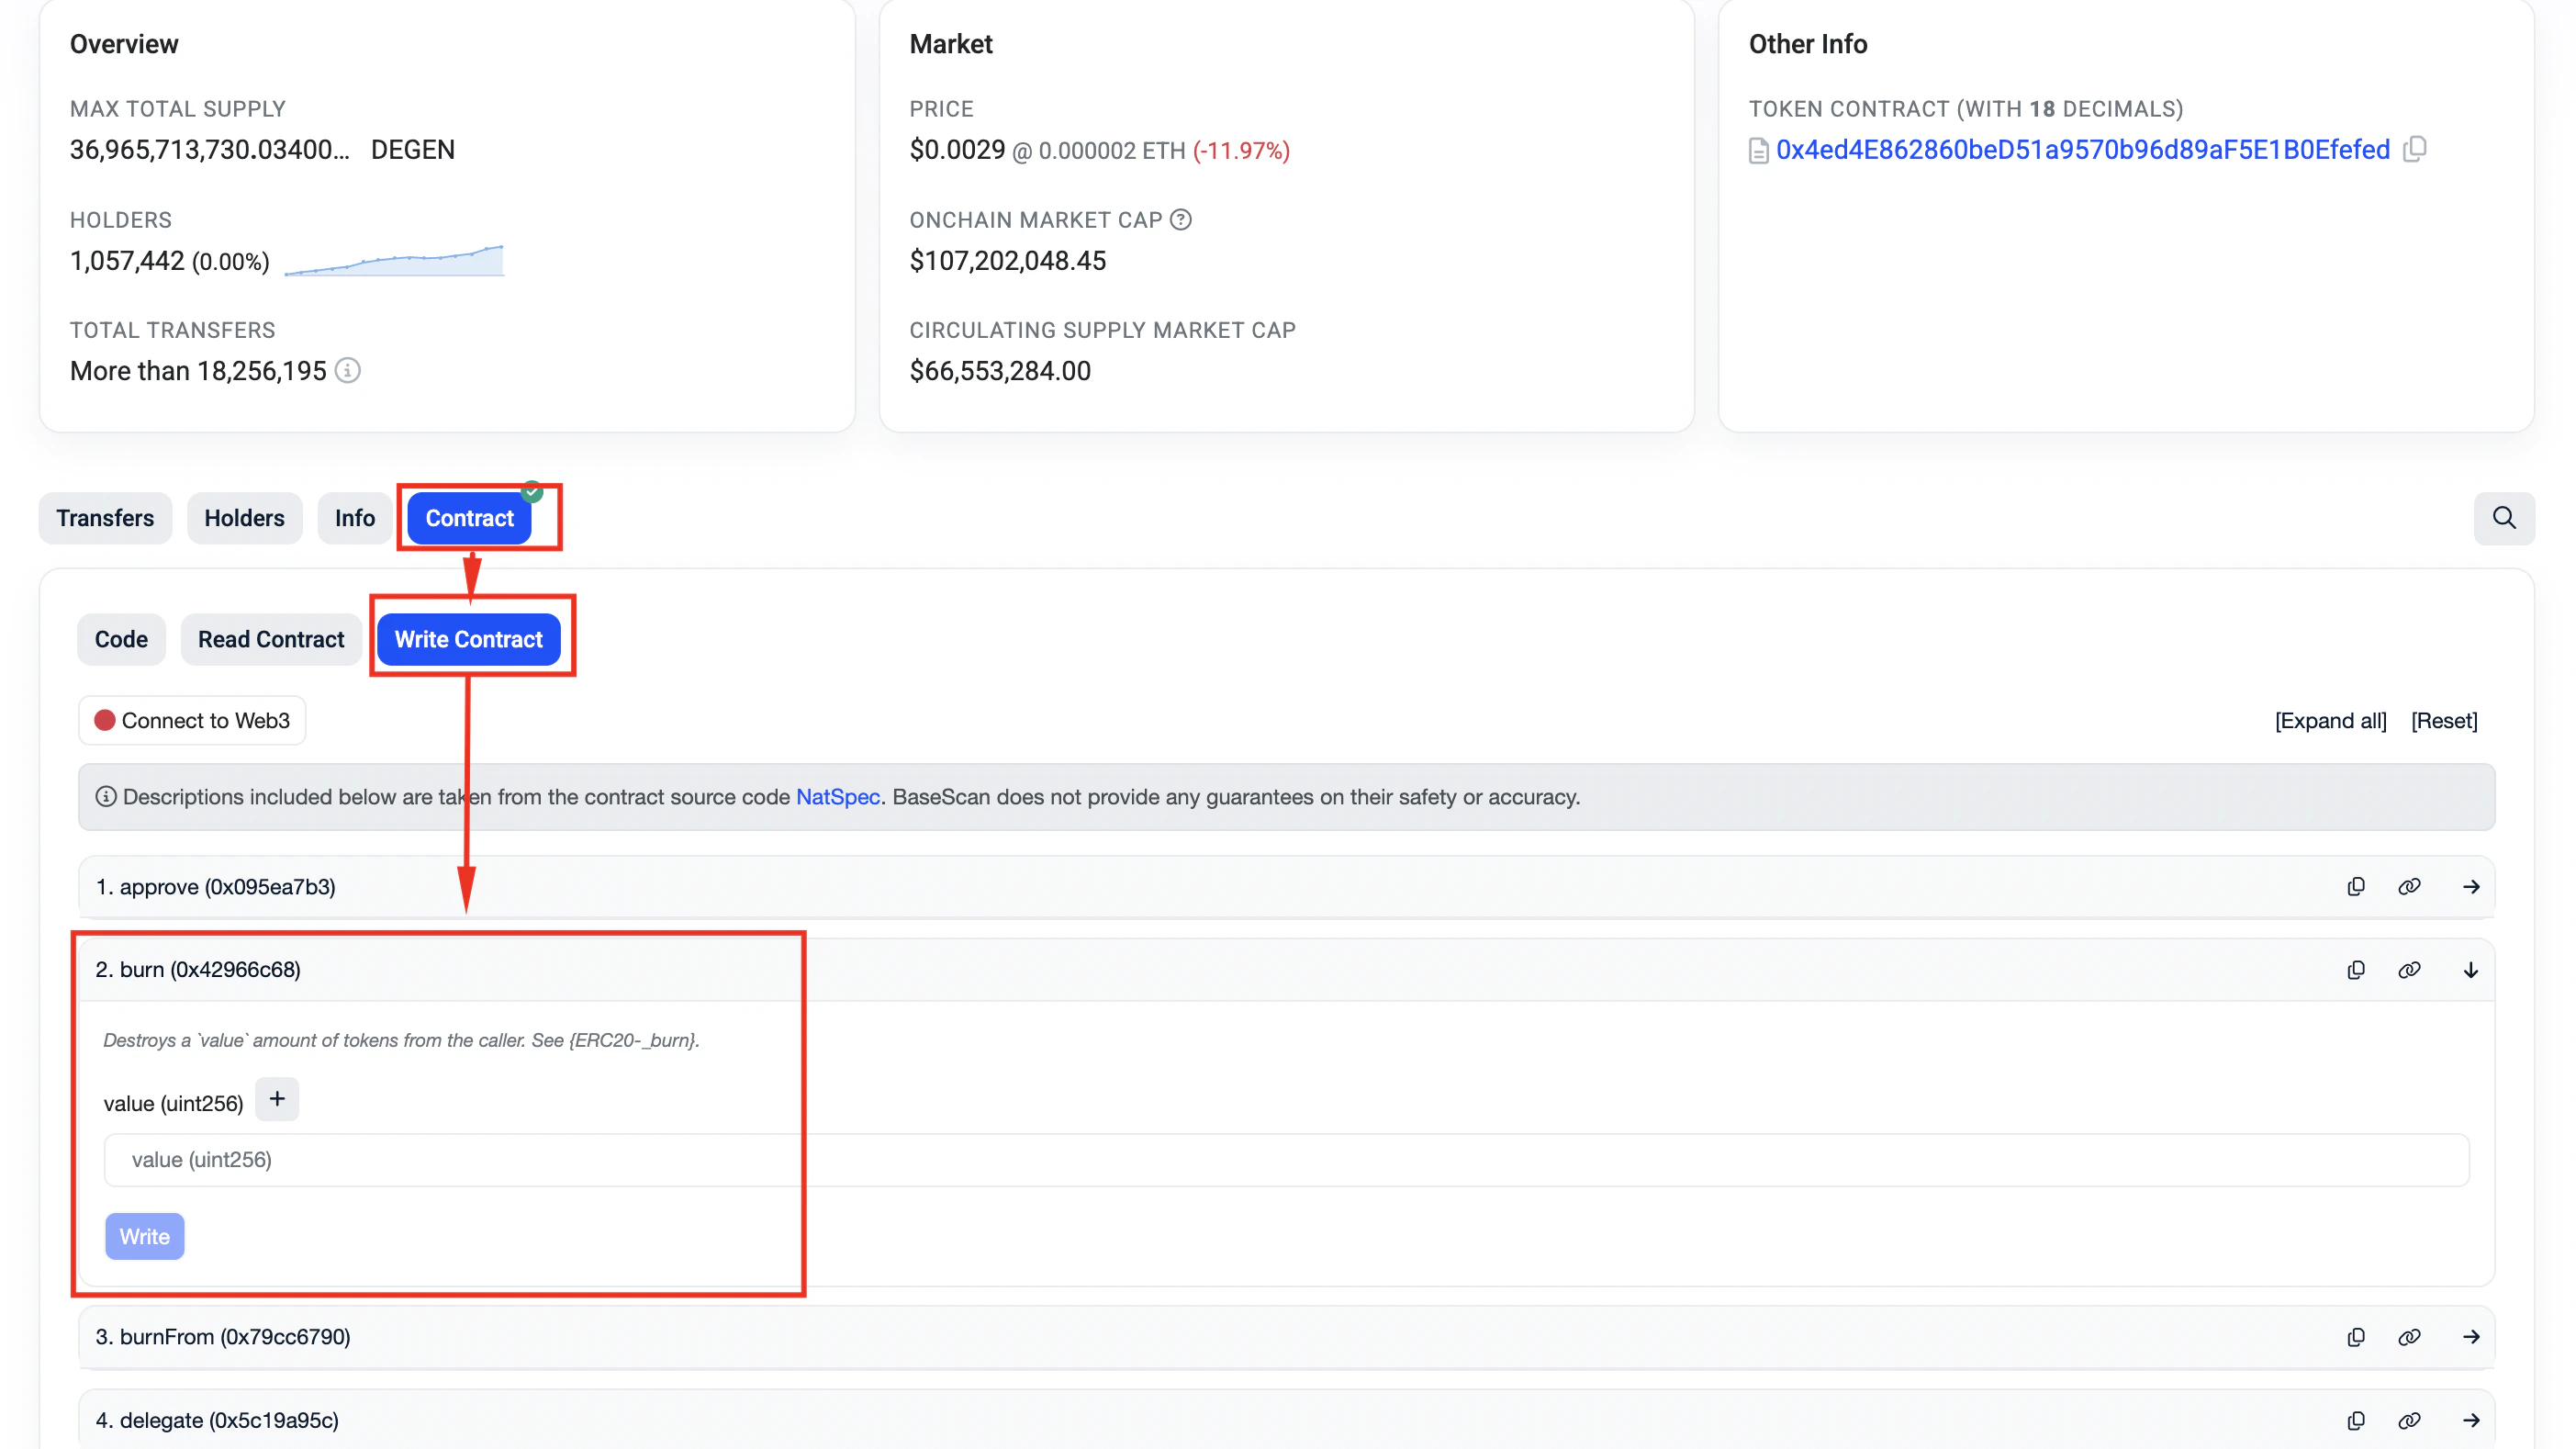Screen dimensions: 2576x1449
Task: Click the permalink icon on the burnFrom row
Action: pos(2409,1336)
